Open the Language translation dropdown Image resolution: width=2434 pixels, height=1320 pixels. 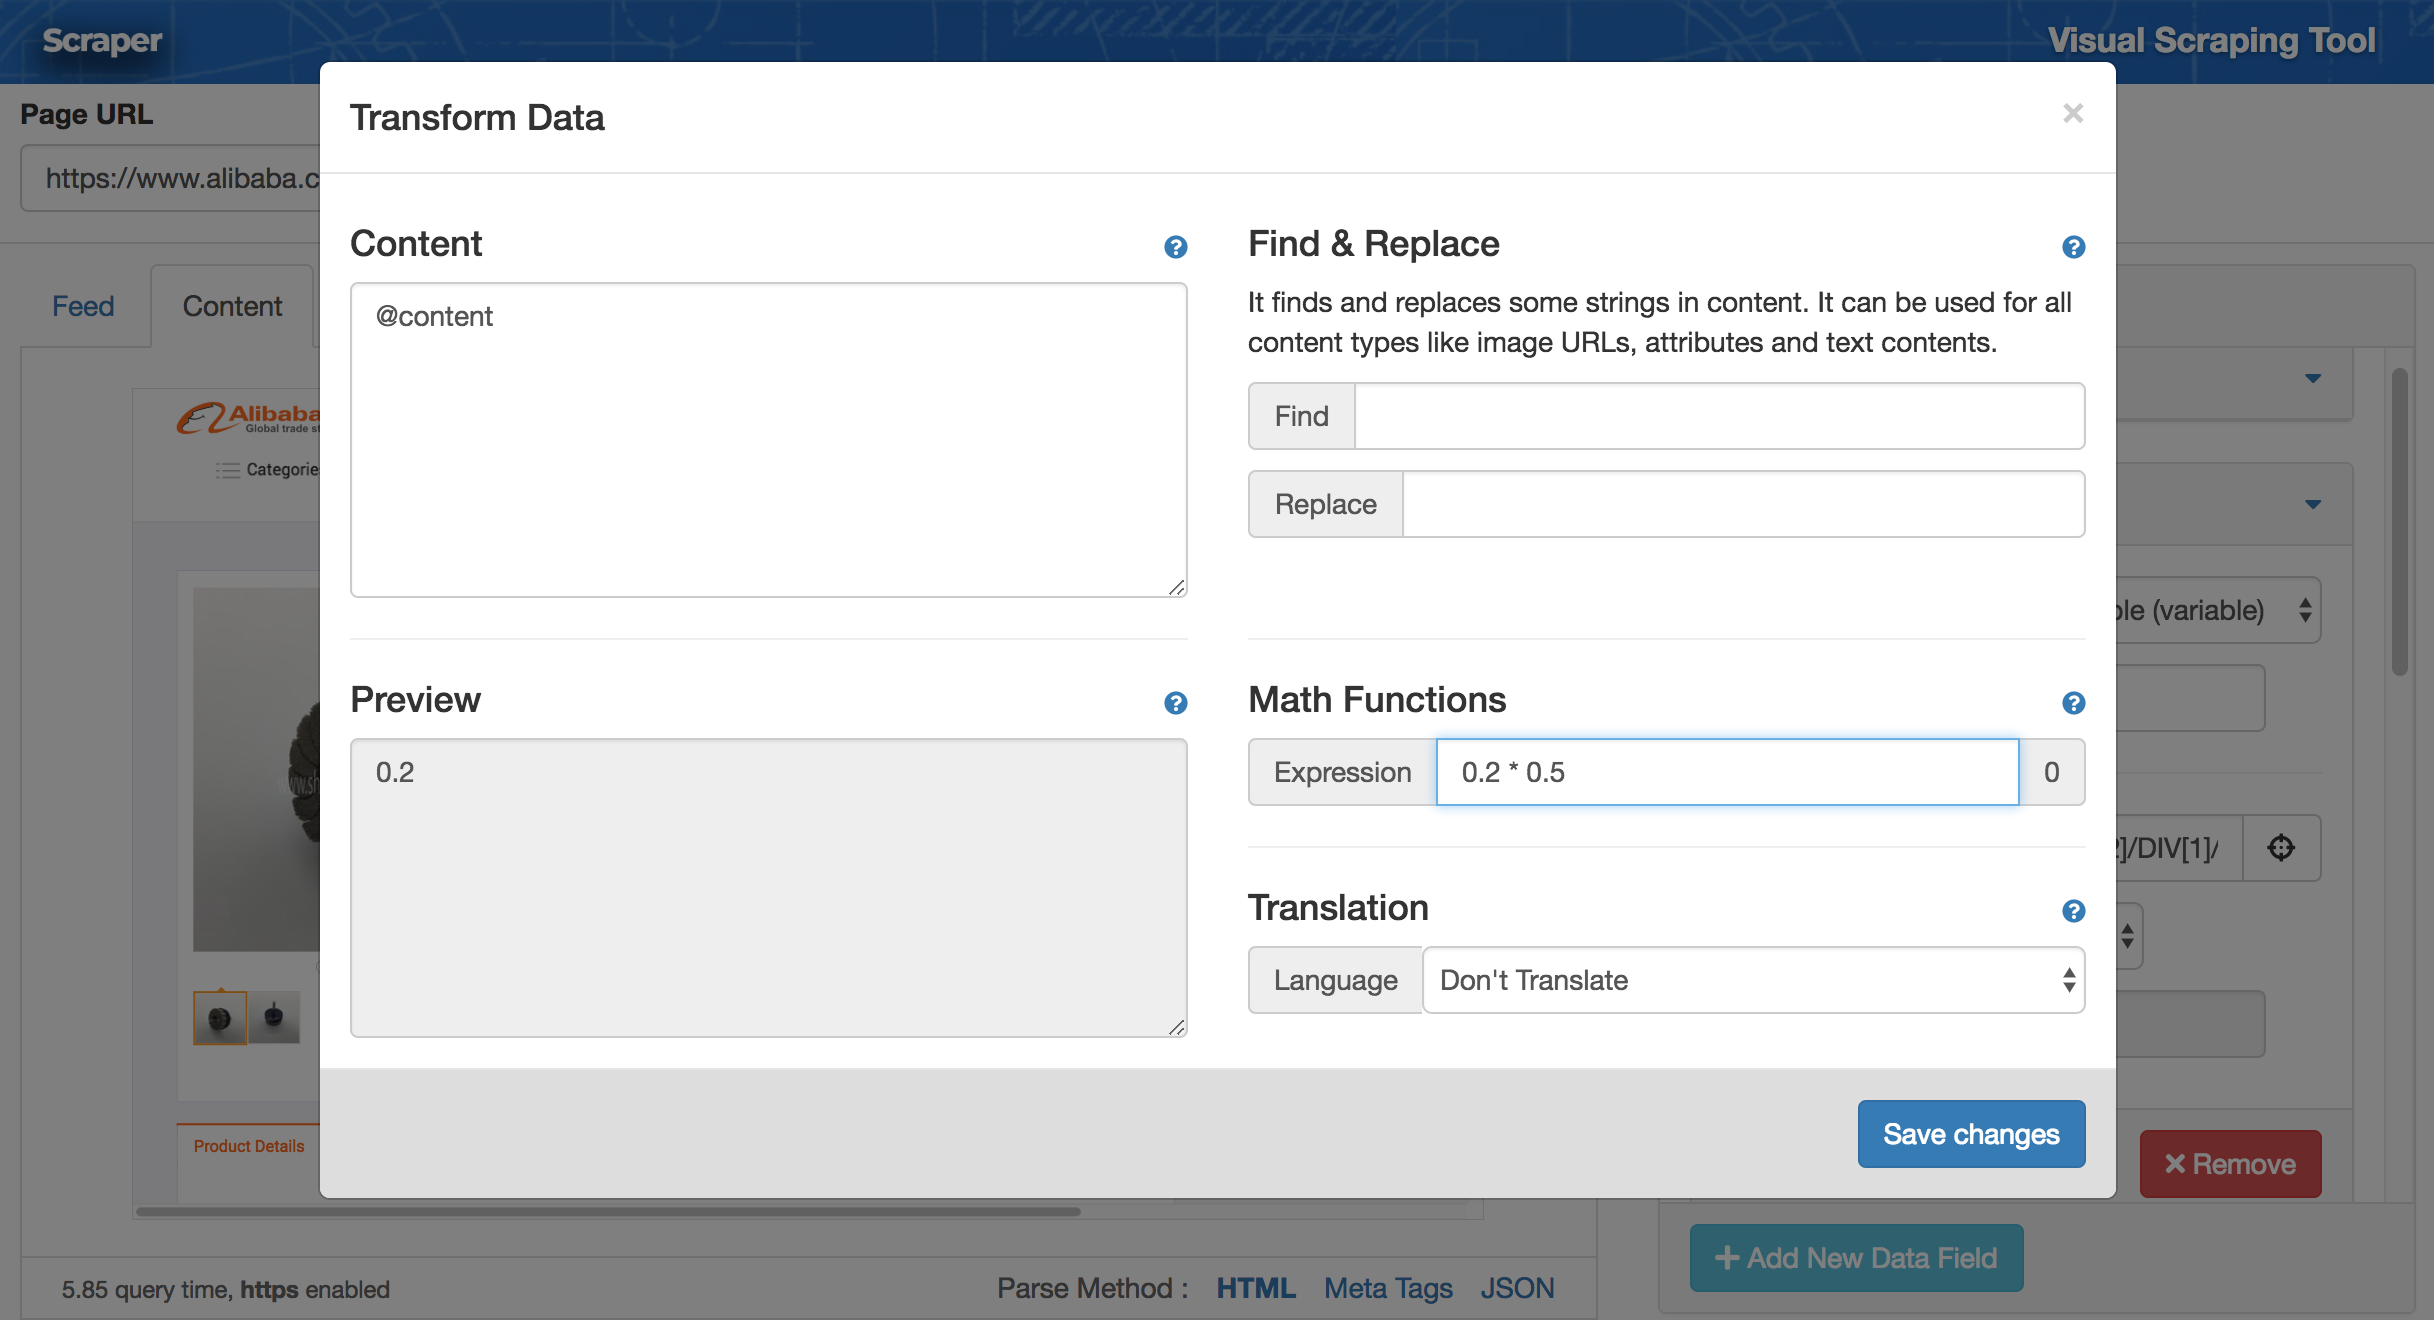click(x=1752, y=980)
